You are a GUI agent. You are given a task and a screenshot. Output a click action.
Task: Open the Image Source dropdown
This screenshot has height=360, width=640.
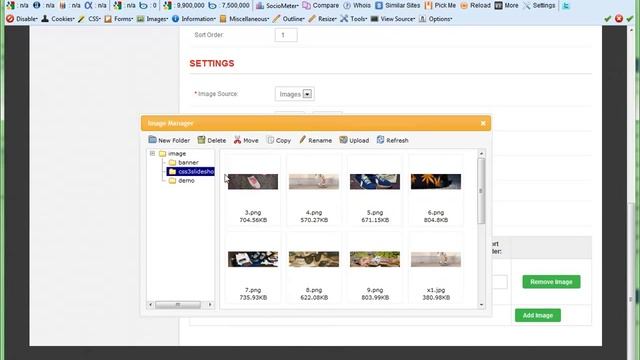[294, 94]
